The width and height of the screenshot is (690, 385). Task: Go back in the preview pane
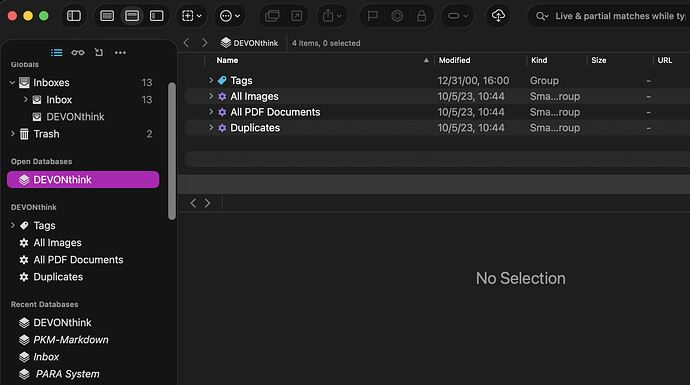193,203
